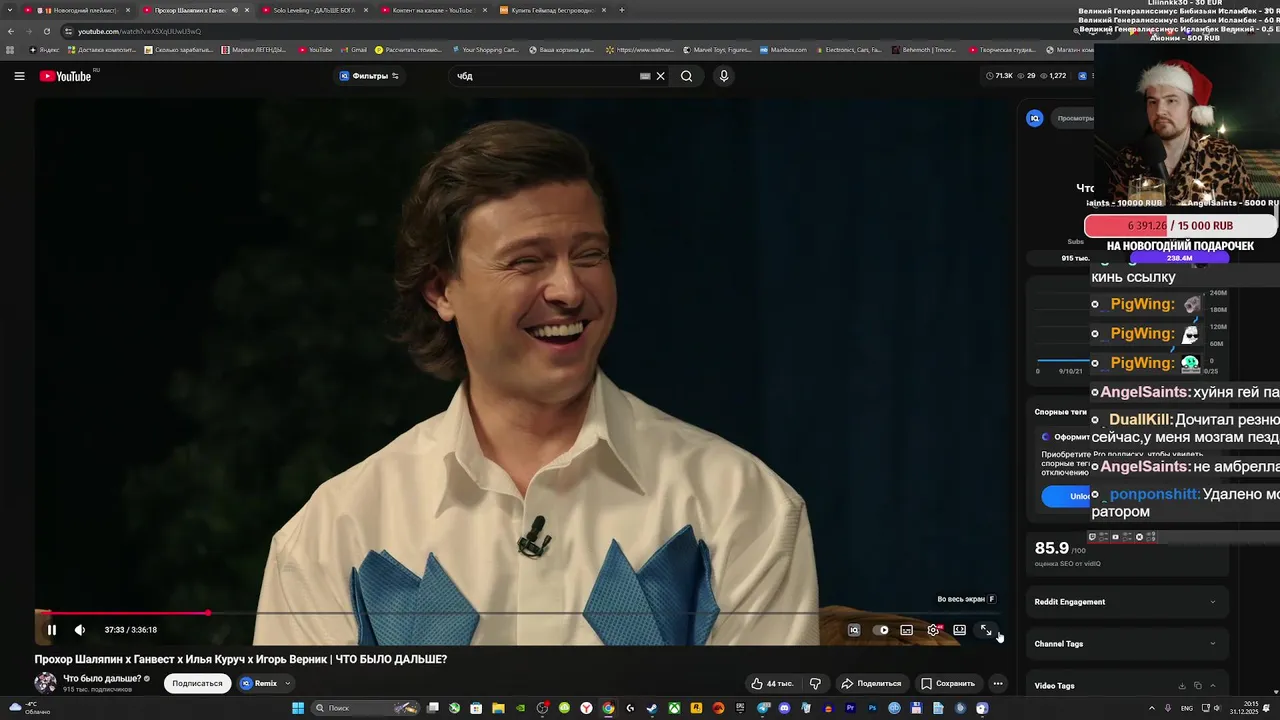This screenshot has height=720, width=1280.
Task: Open the weather widget on the taskbar
Action: 30,708
